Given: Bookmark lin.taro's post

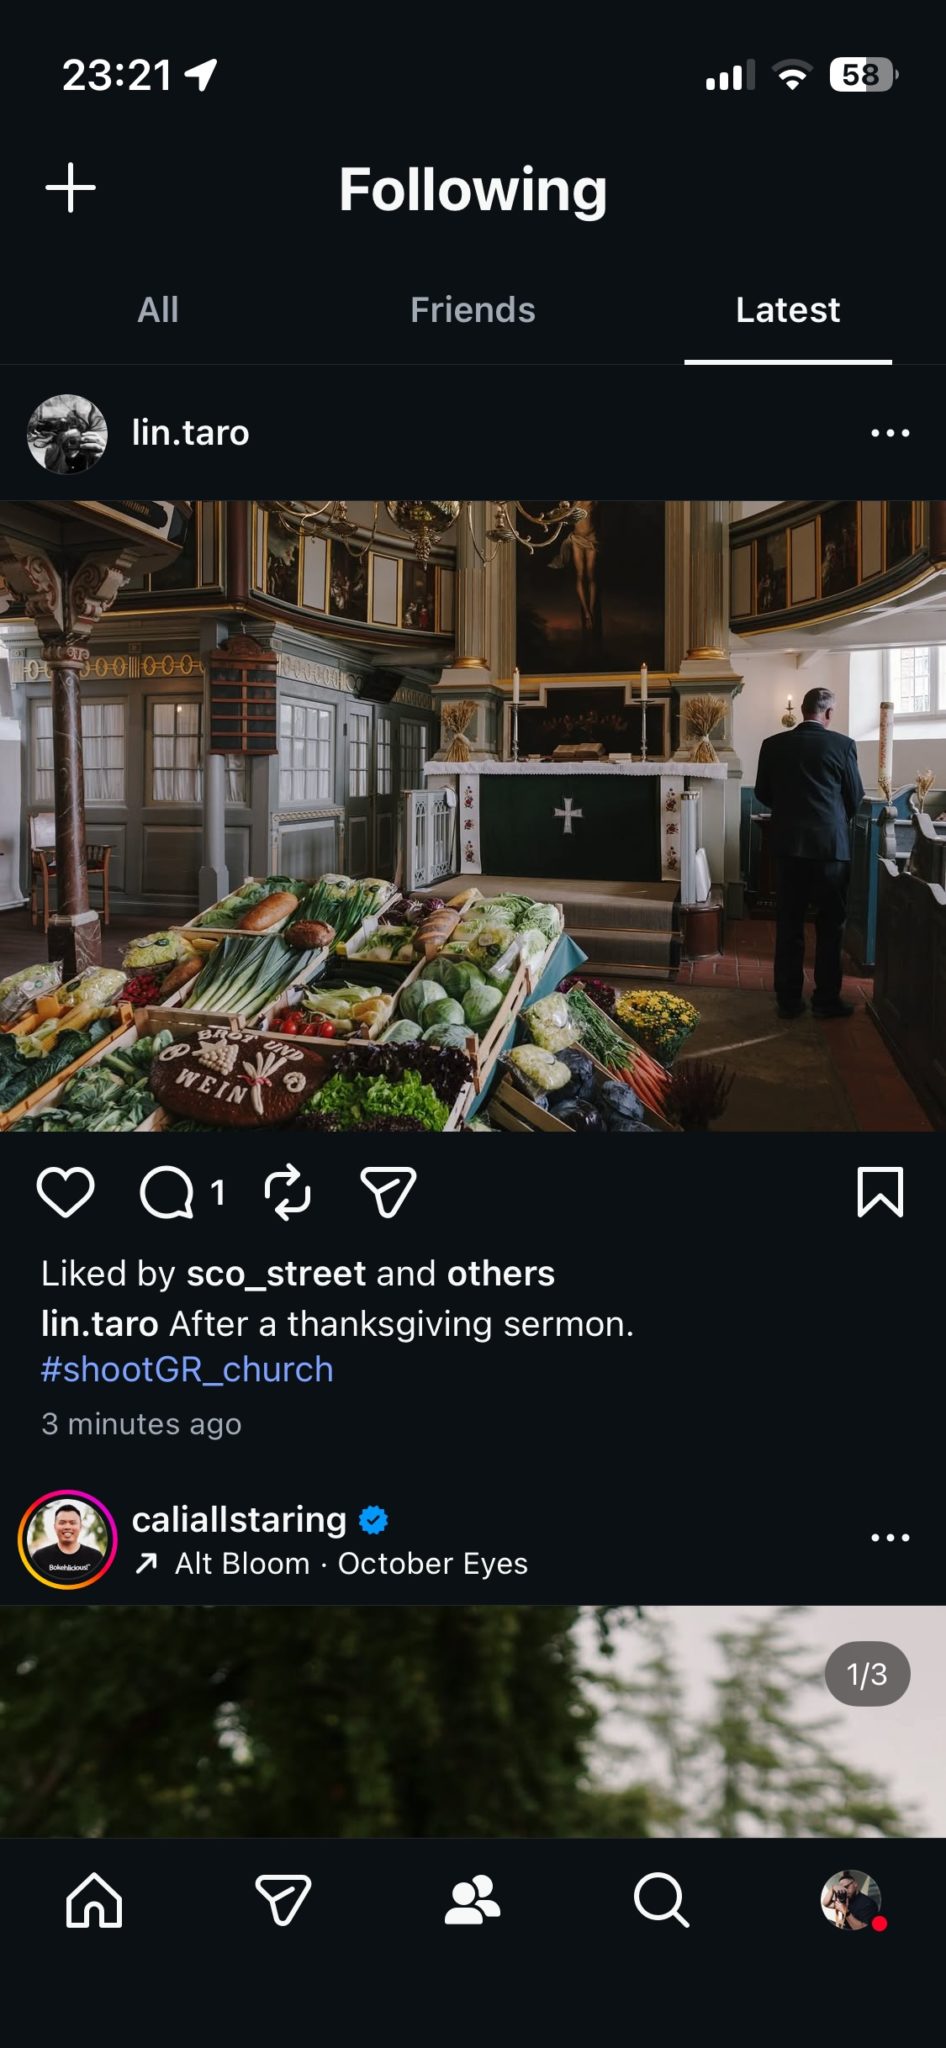Looking at the screenshot, I should (x=880, y=1192).
